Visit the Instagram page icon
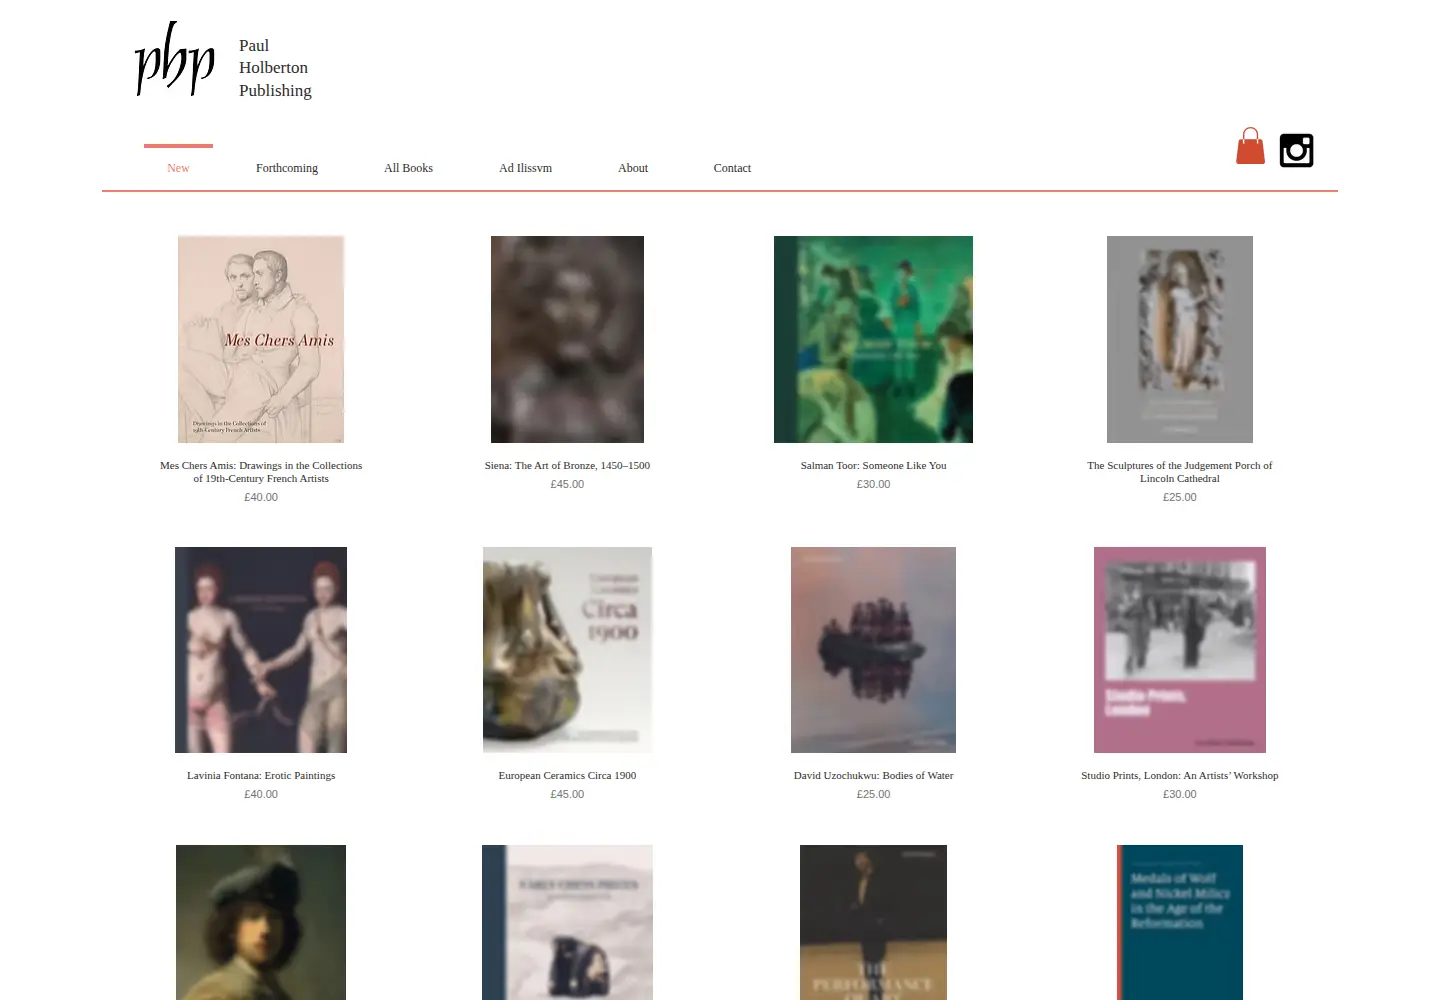Screen dimensions: 1440x1000 coord(1296,150)
